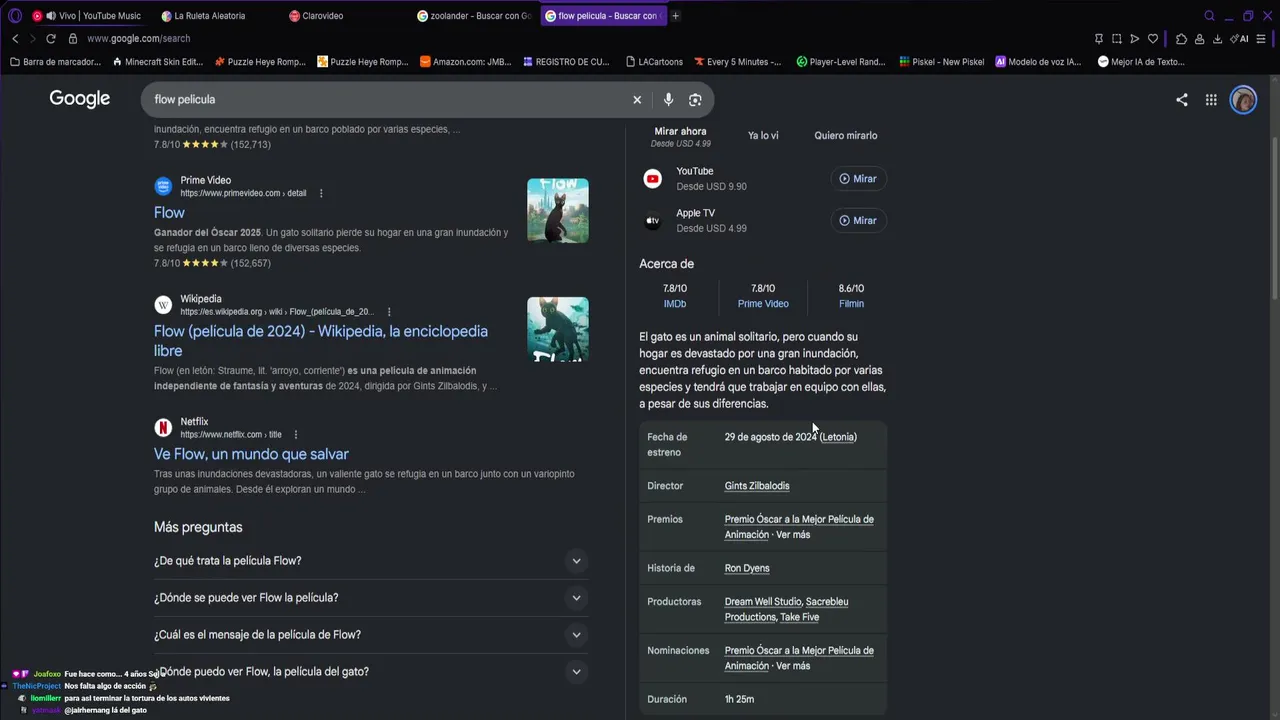Switch to the Clarovideo tab
The height and width of the screenshot is (720, 1280).
pos(345,16)
